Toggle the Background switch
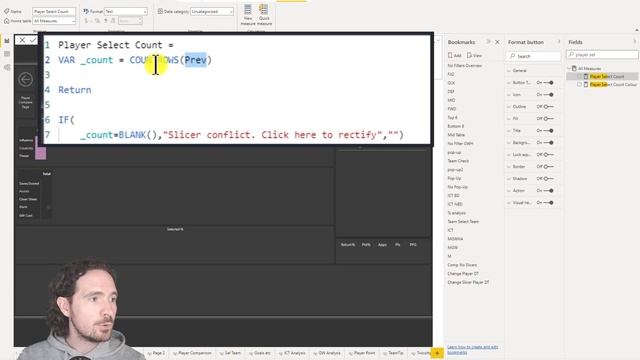The height and width of the screenshot is (360, 640). tap(549, 143)
